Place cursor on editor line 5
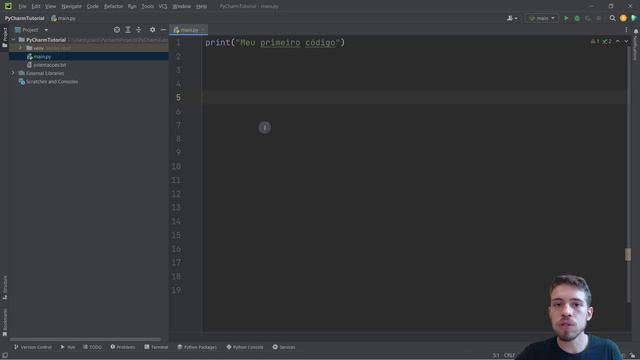Image resolution: width=640 pixels, height=360 pixels. pos(414,98)
